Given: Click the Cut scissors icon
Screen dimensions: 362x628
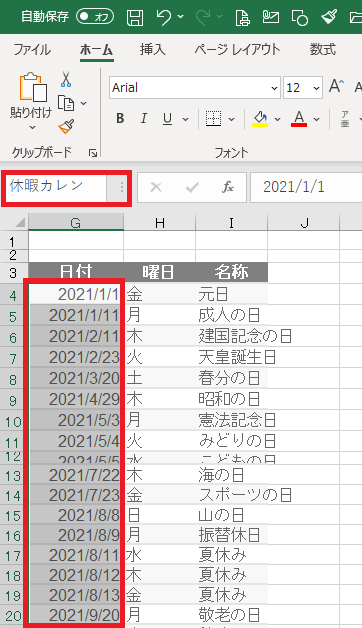Looking at the screenshot, I should click(66, 79).
